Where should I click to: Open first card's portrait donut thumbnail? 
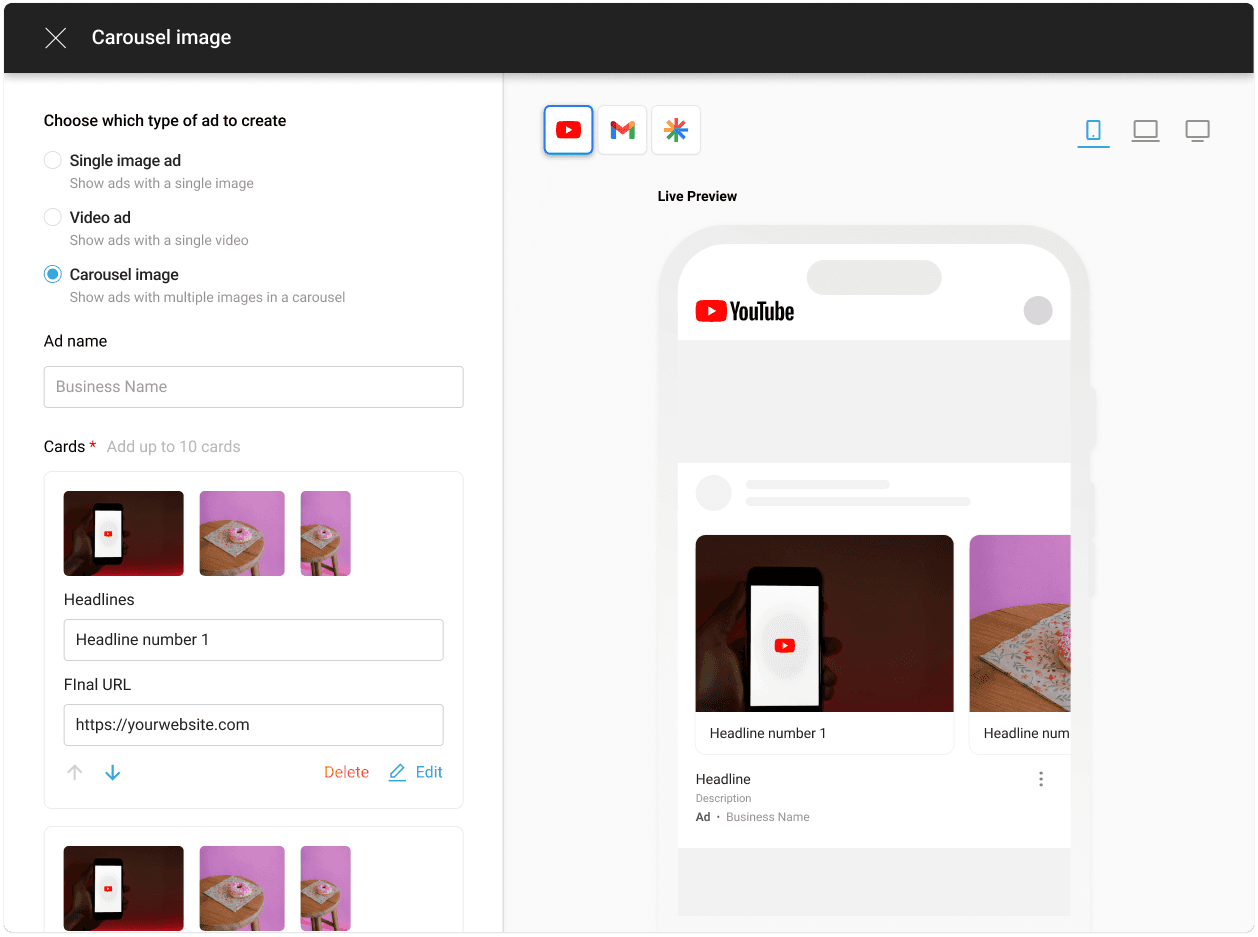click(x=326, y=533)
